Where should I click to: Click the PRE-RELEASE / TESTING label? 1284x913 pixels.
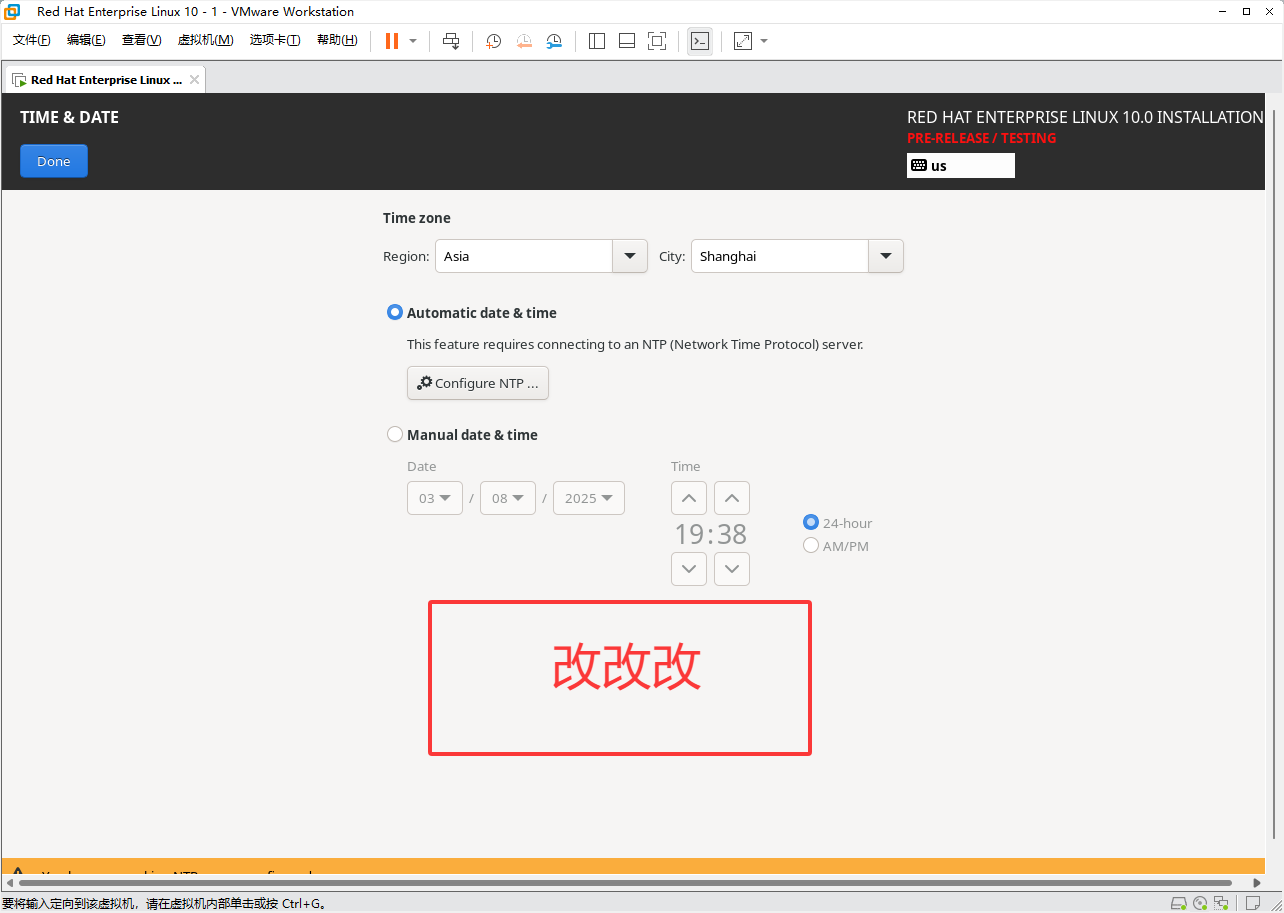tap(981, 138)
